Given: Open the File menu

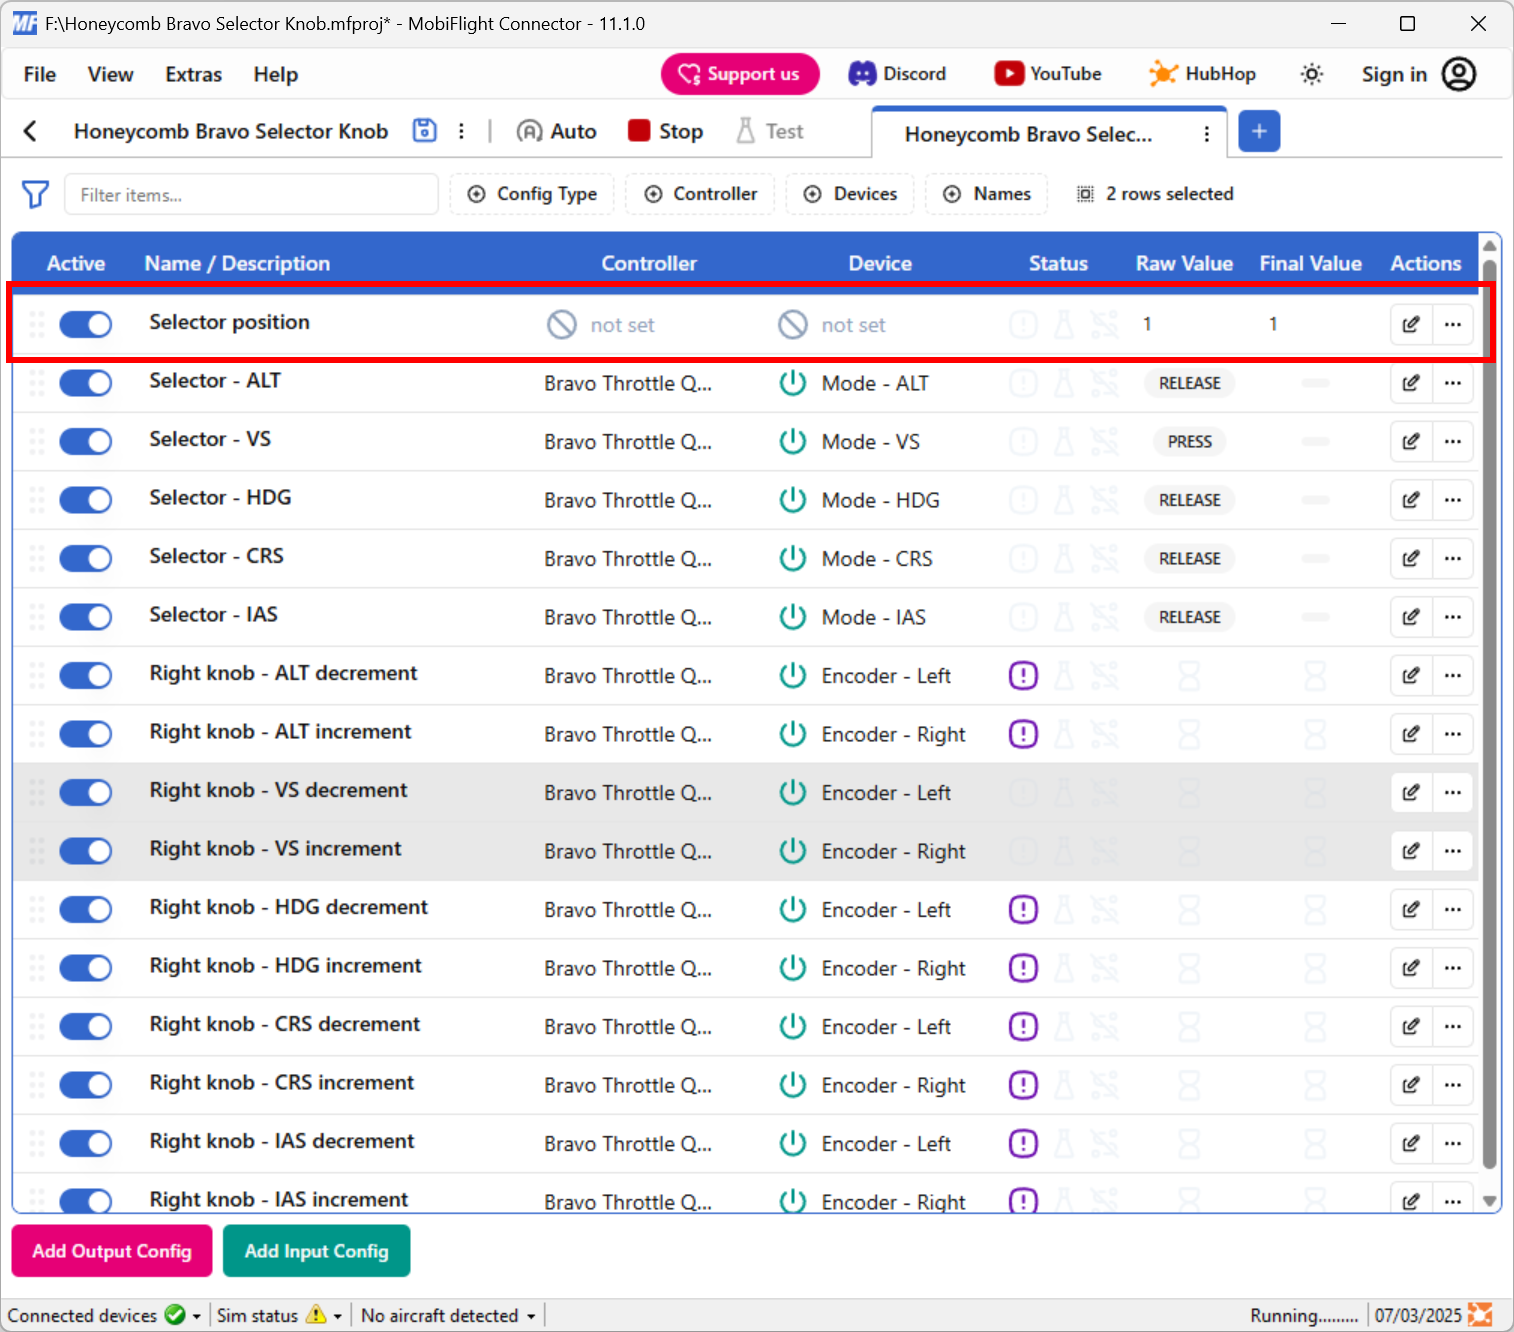Looking at the screenshot, I should tap(40, 74).
